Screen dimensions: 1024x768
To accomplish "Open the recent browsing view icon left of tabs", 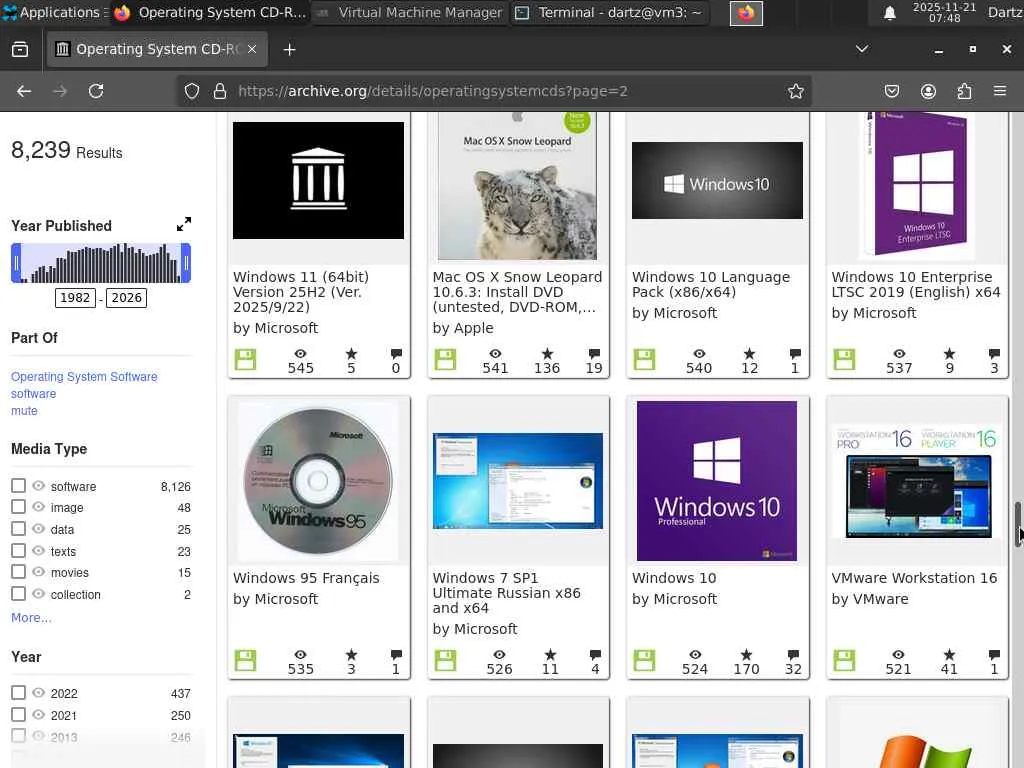I will pos(20,50).
